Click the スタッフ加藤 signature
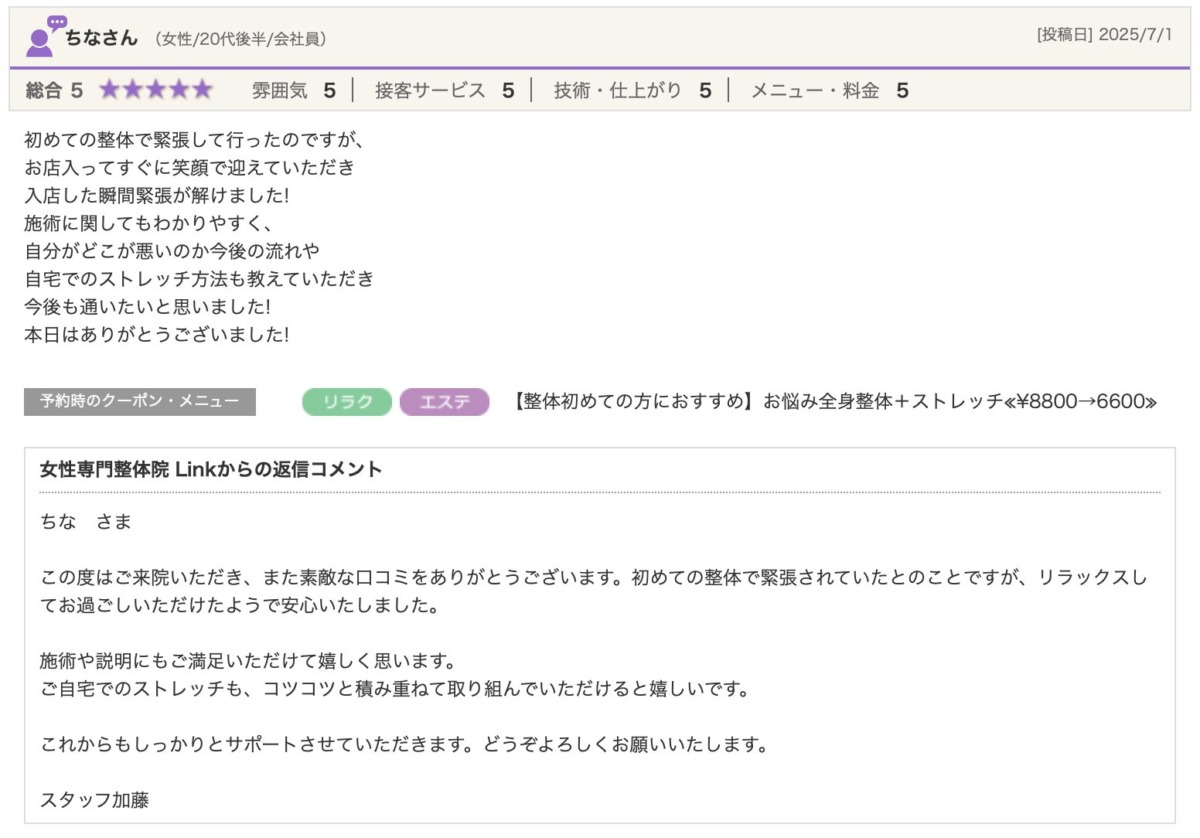Viewport: 1200px width, 838px height. tap(95, 799)
